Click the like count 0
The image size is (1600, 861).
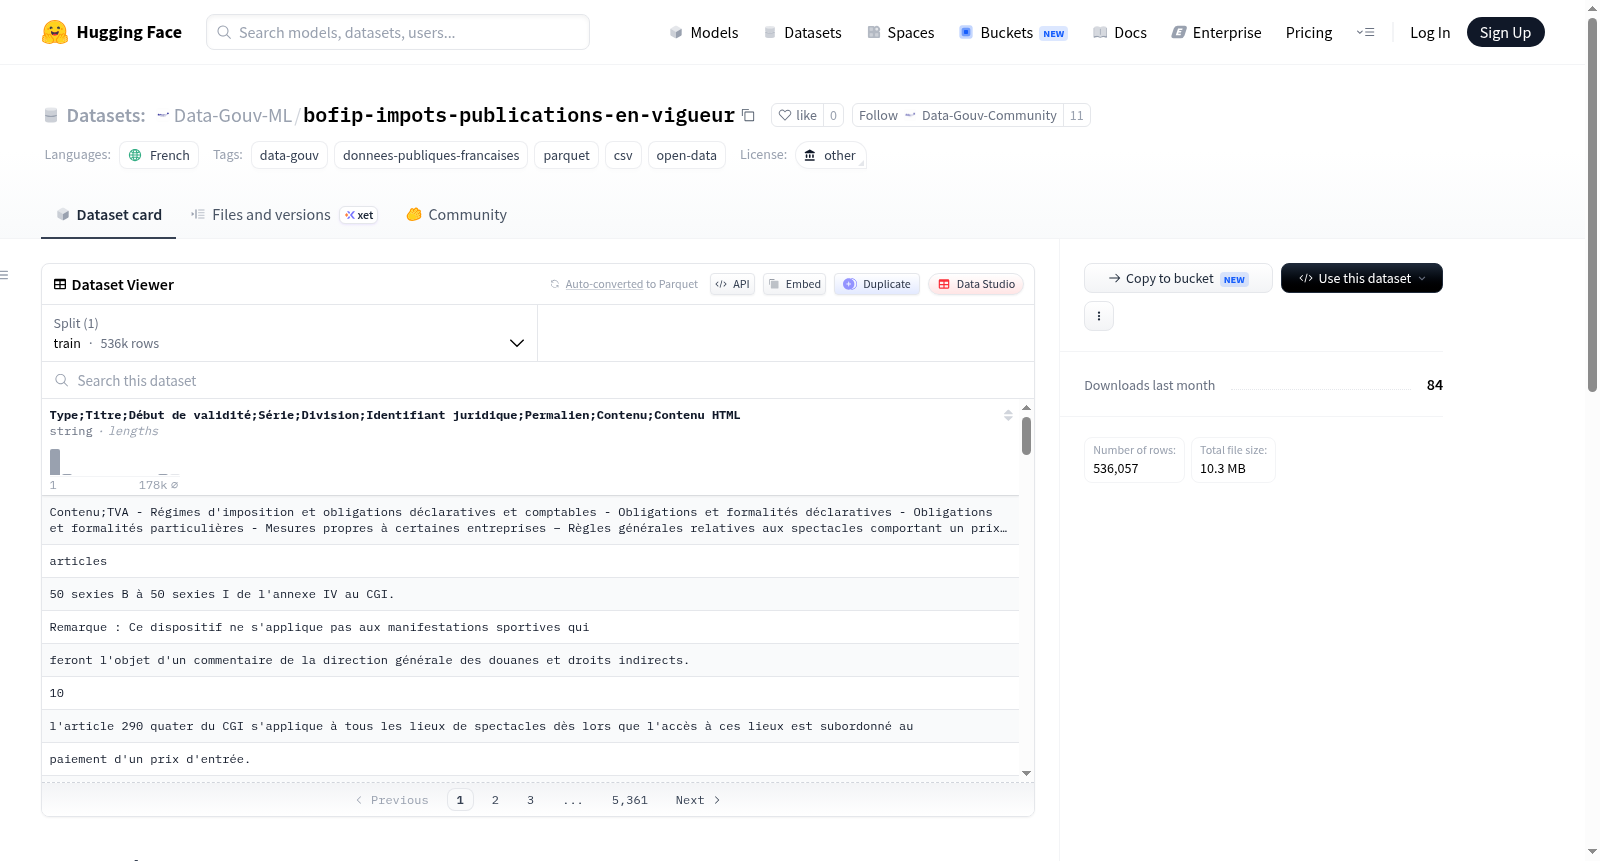pos(833,115)
